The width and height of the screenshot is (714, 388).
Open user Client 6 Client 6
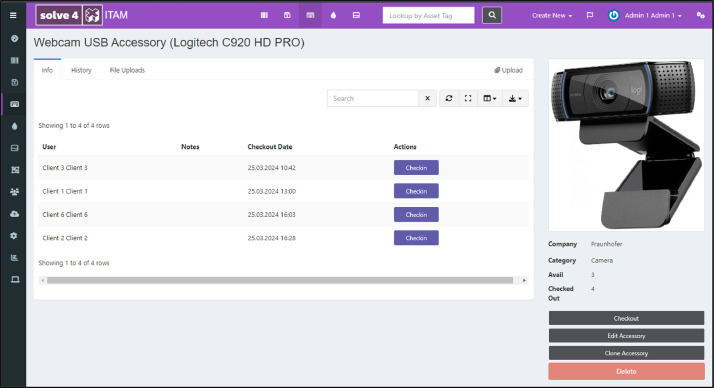tap(65, 214)
